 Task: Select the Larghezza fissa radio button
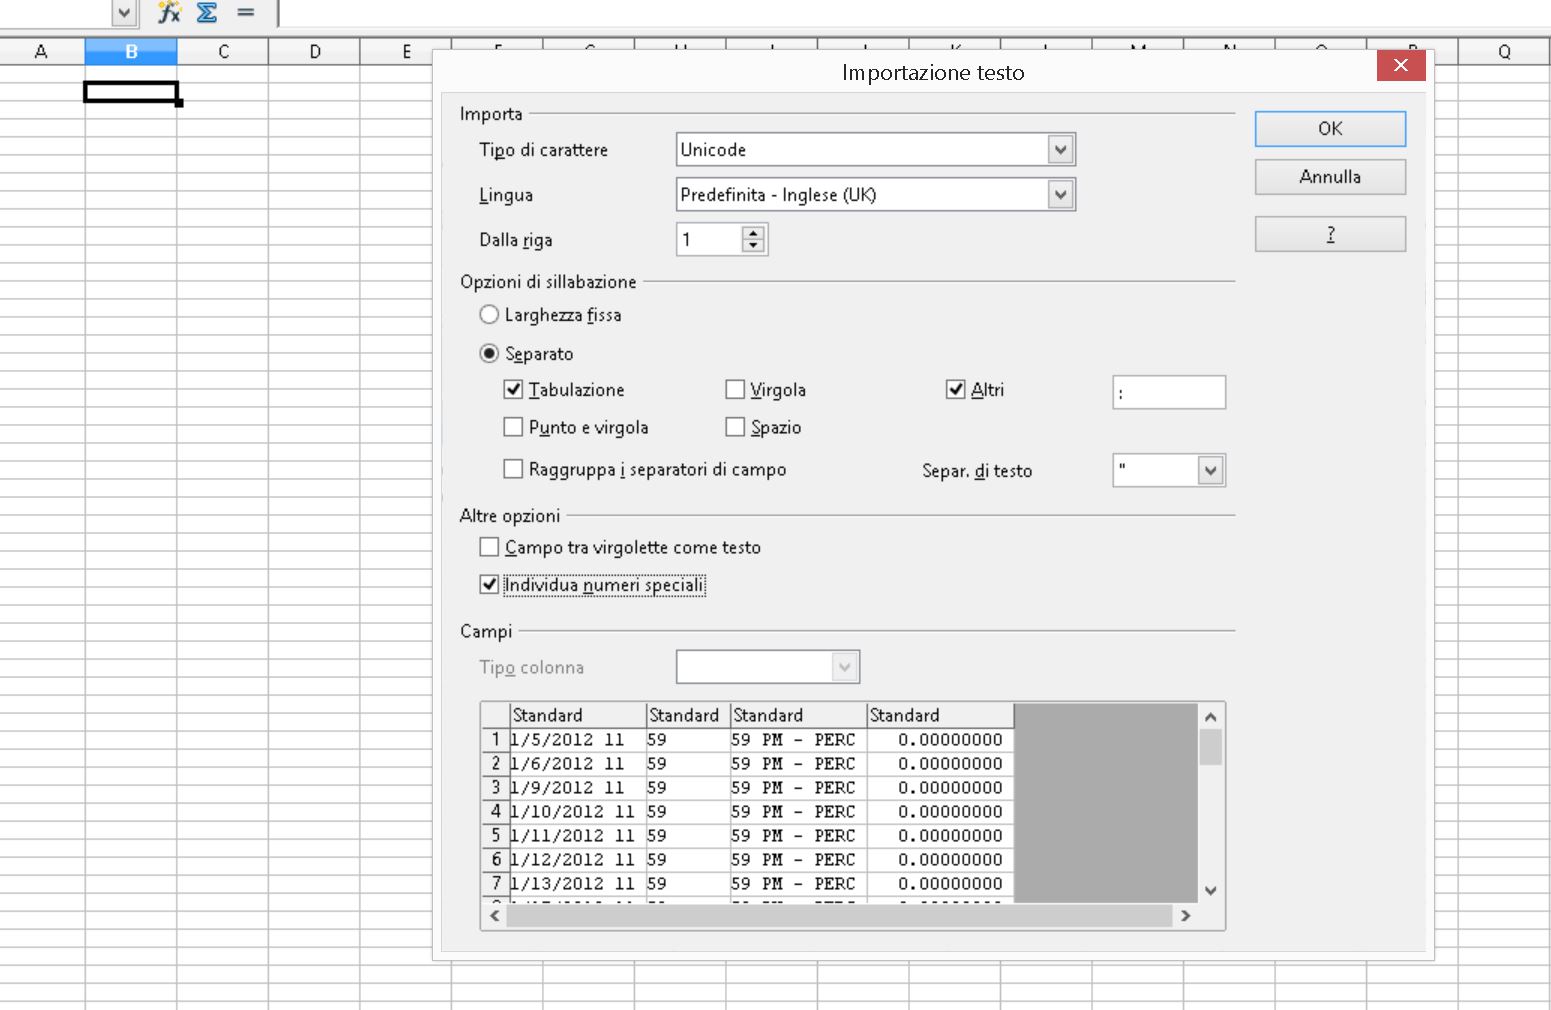(x=489, y=315)
